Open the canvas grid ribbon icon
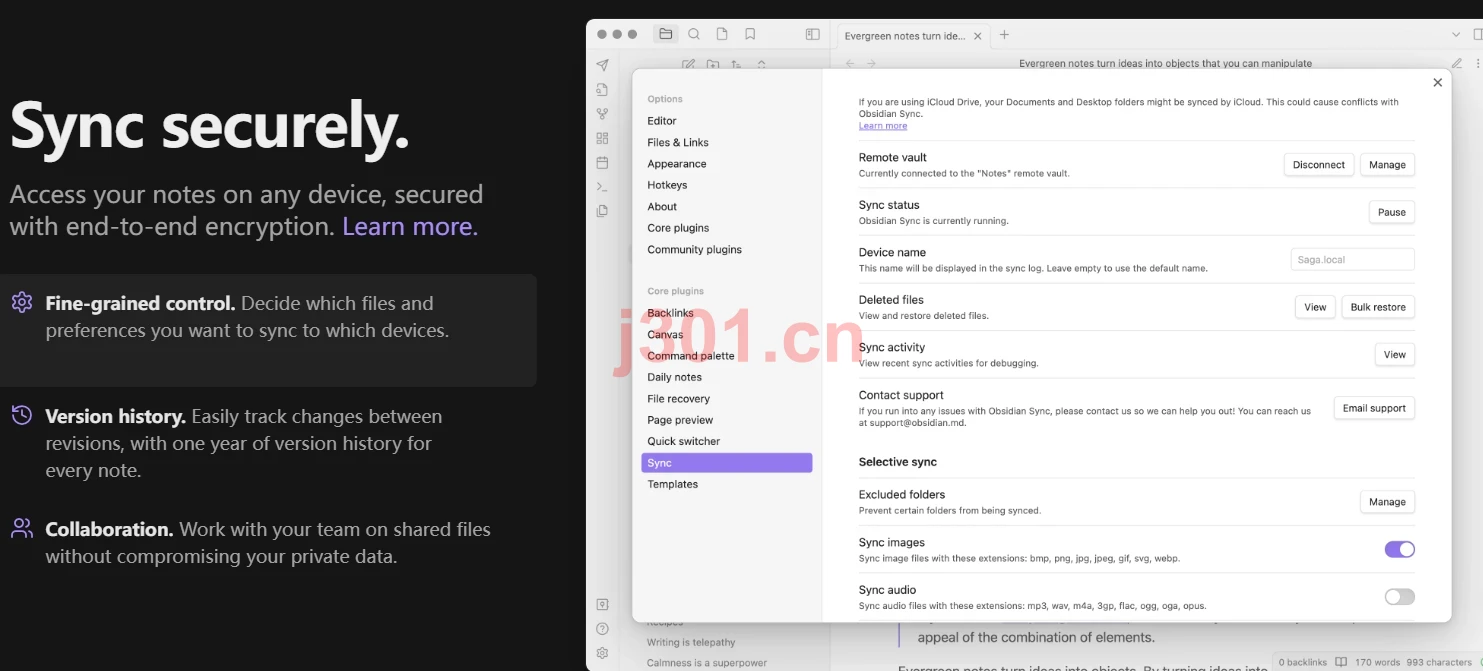The image size is (1483, 671). (x=602, y=138)
